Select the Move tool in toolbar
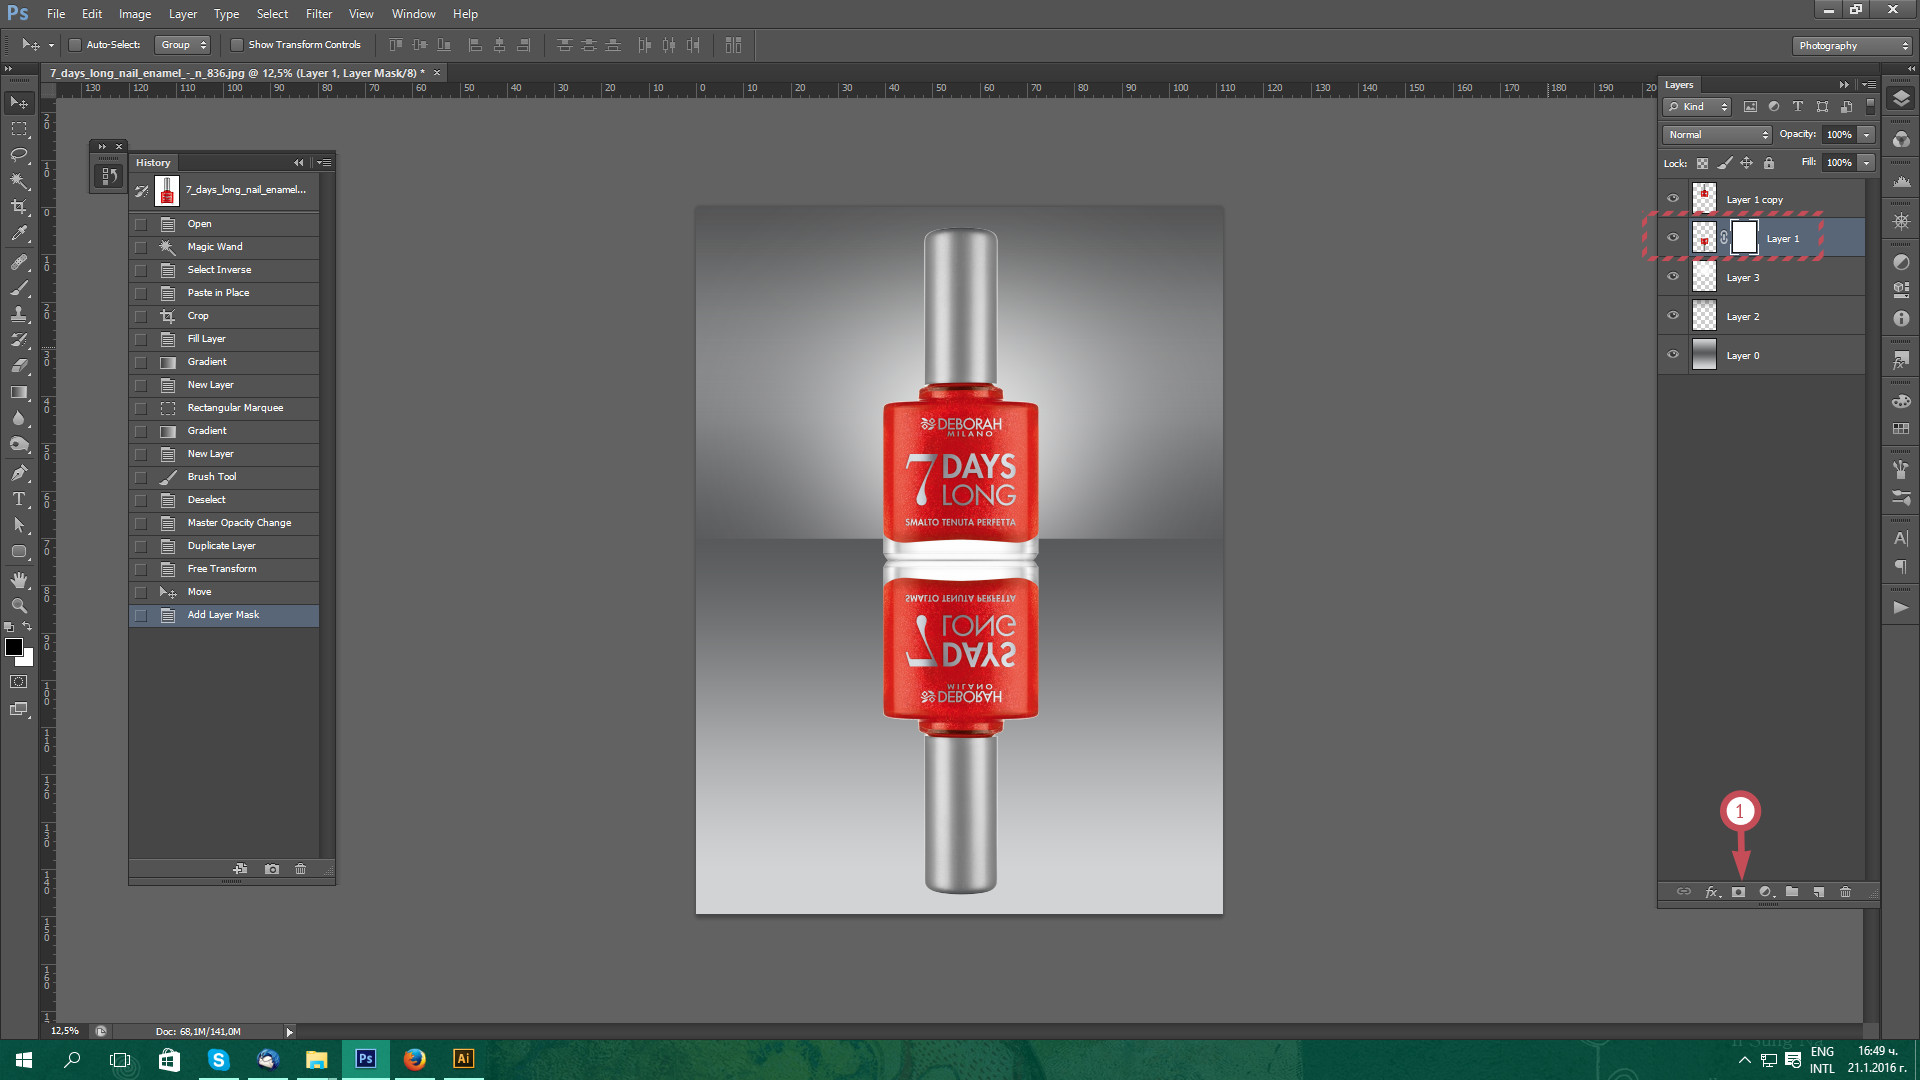This screenshot has height=1080, width=1920. click(19, 103)
